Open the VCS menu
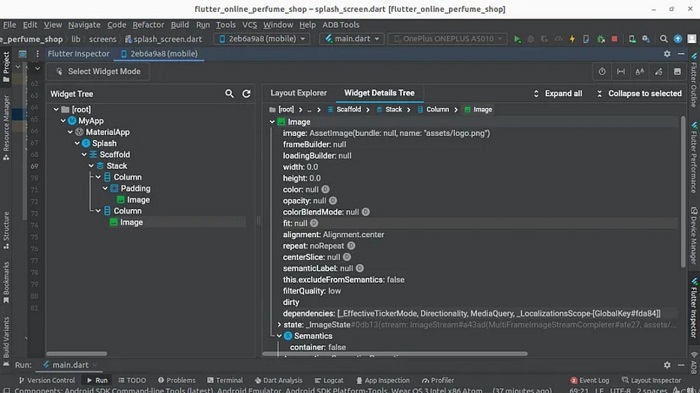This screenshot has width=700, height=393. tap(249, 25)
